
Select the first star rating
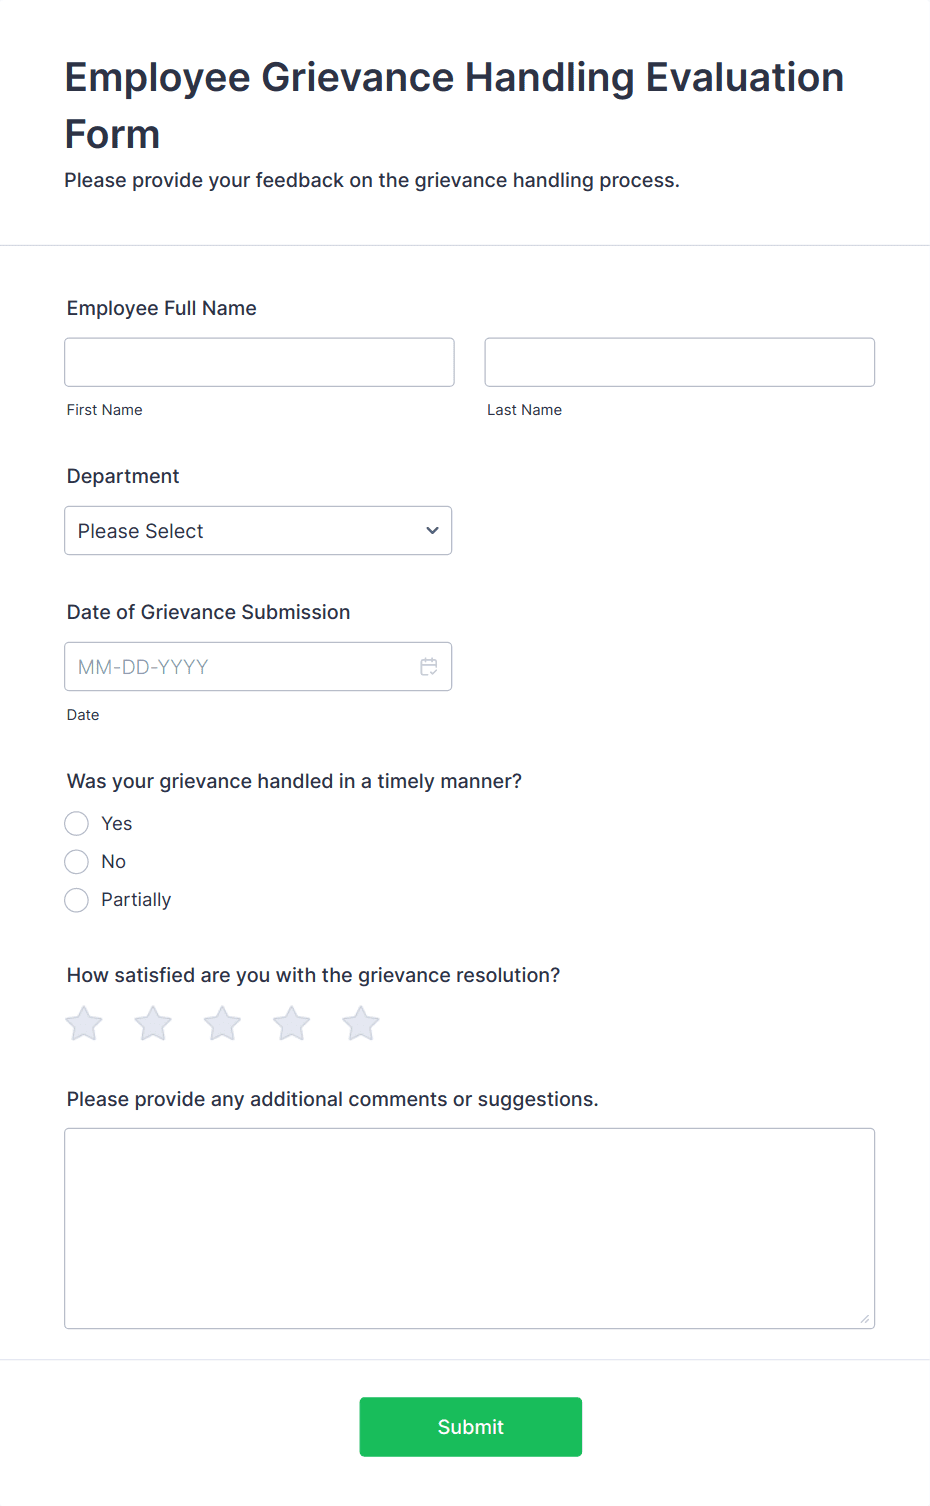point(83,1023)
